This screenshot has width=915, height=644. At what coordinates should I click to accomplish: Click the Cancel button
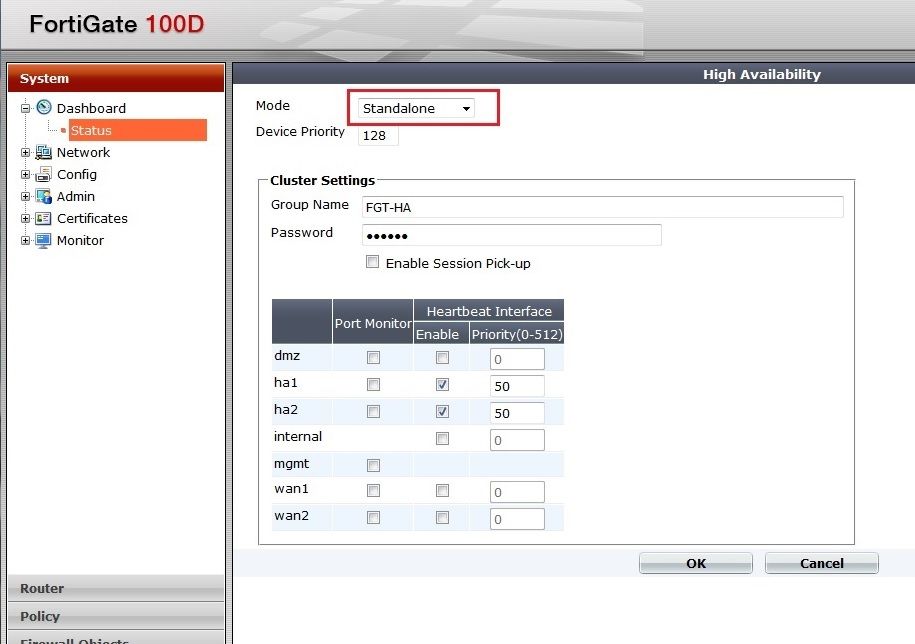822,563
